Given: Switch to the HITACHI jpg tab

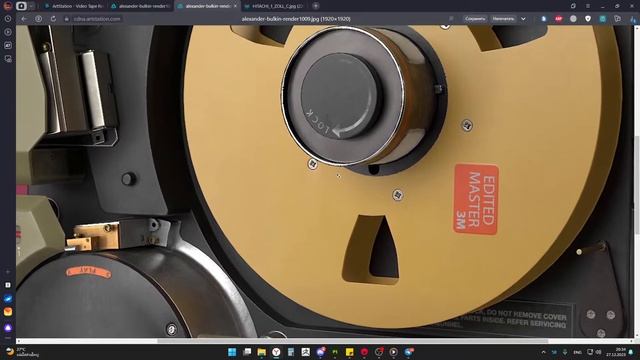Looking at the screenshot, I should (x=274, y=6).
